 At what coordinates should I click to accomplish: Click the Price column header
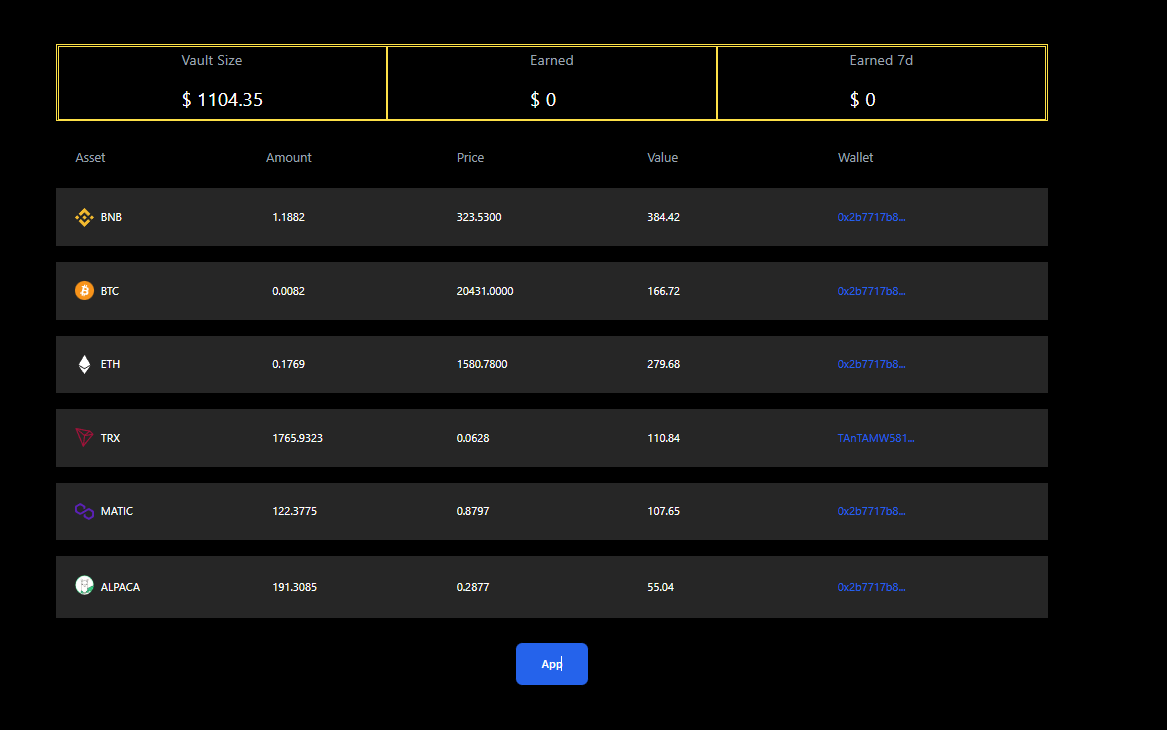[470, 158]
